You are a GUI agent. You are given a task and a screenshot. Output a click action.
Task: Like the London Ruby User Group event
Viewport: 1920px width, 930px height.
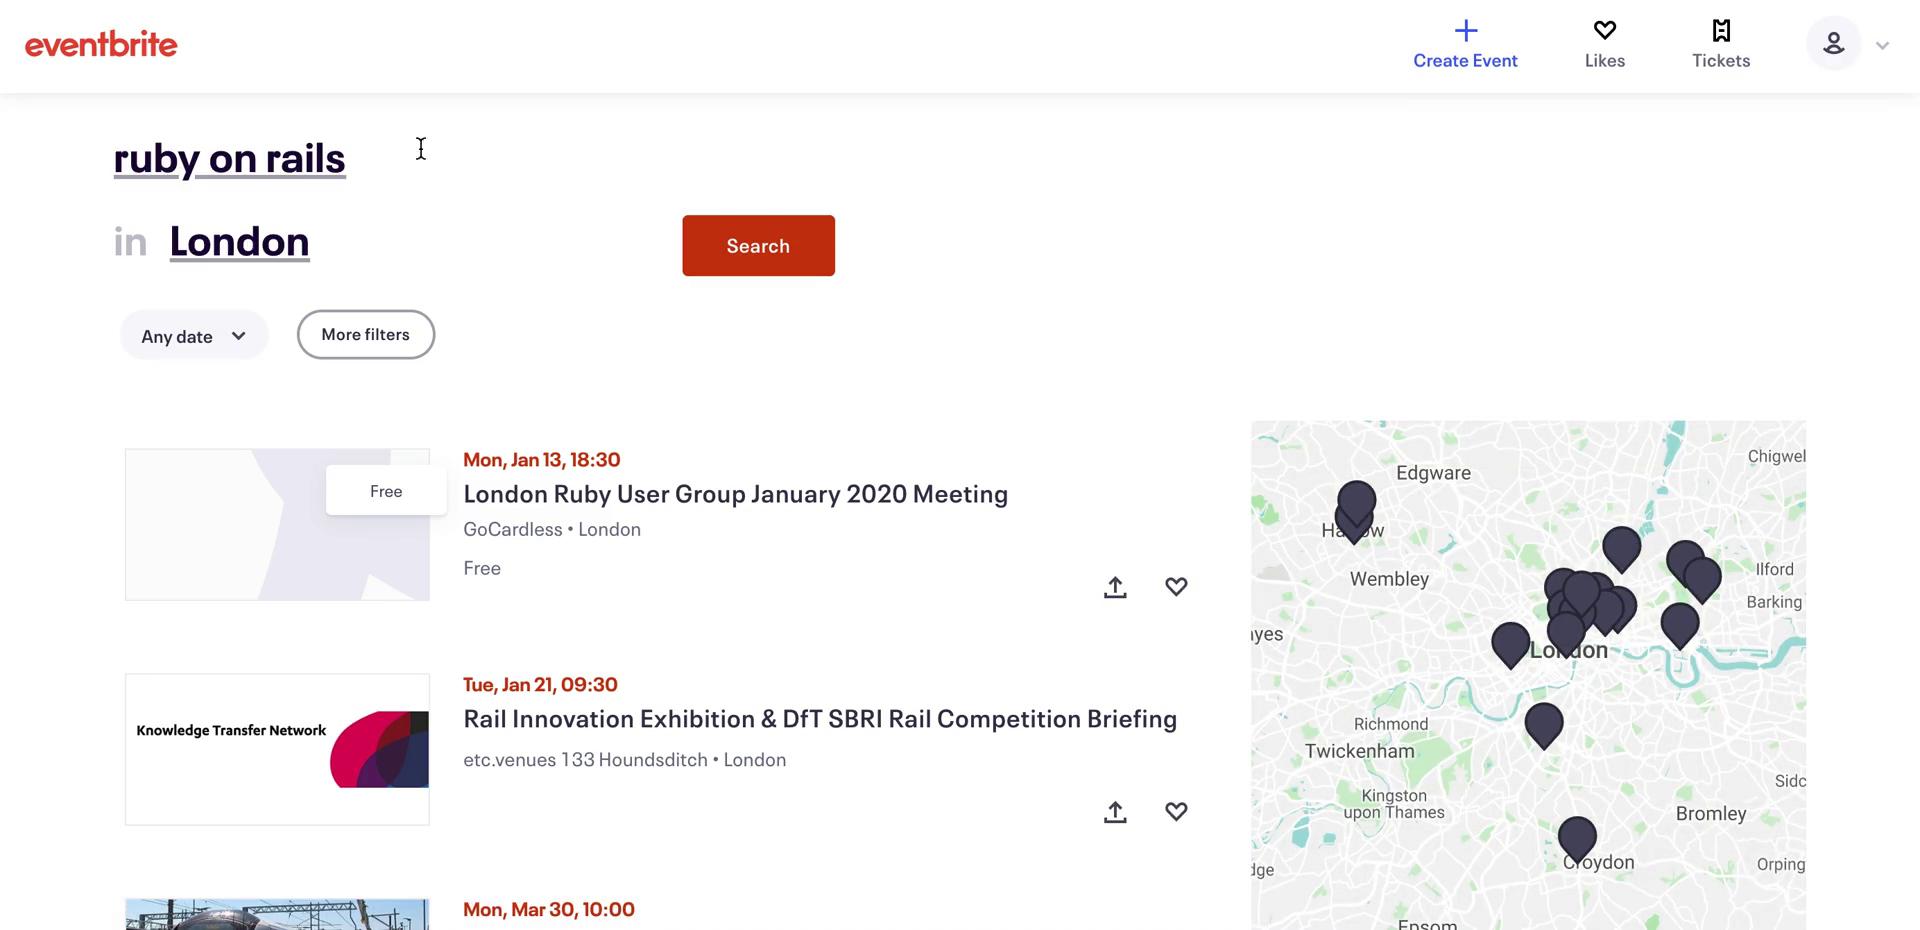tap(1176, 587)
